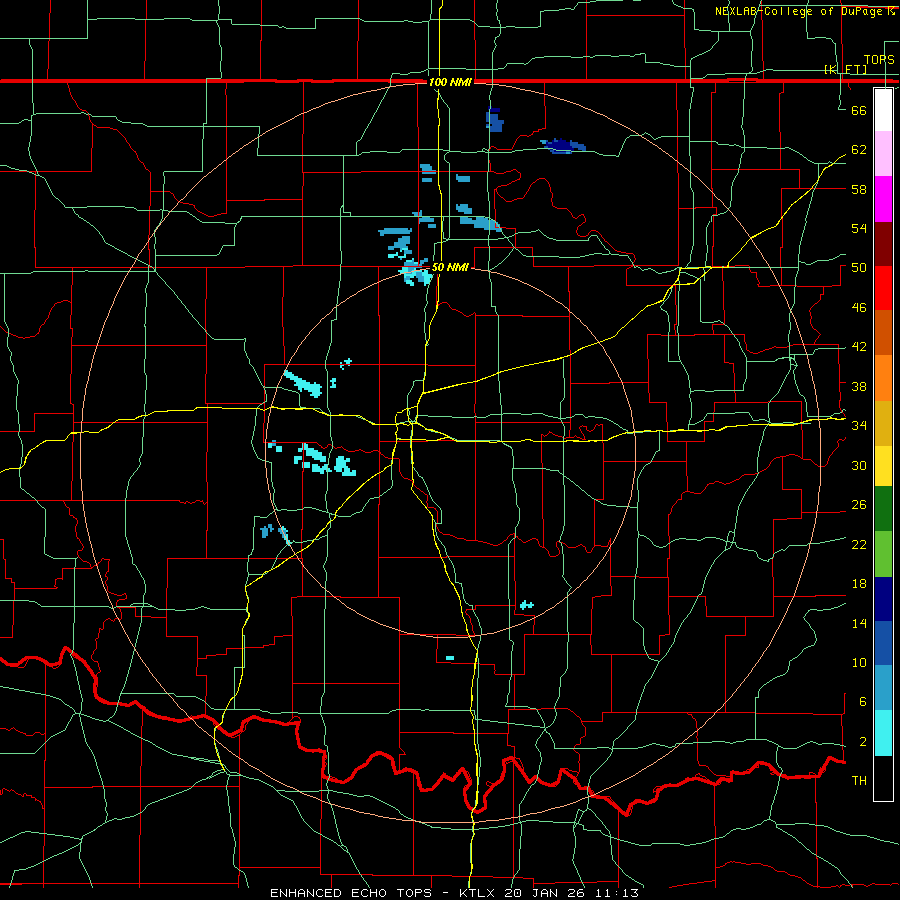Viewport: 900px width, 900px height.
Task: Click the 42 legend value
Action: point(859,347)
